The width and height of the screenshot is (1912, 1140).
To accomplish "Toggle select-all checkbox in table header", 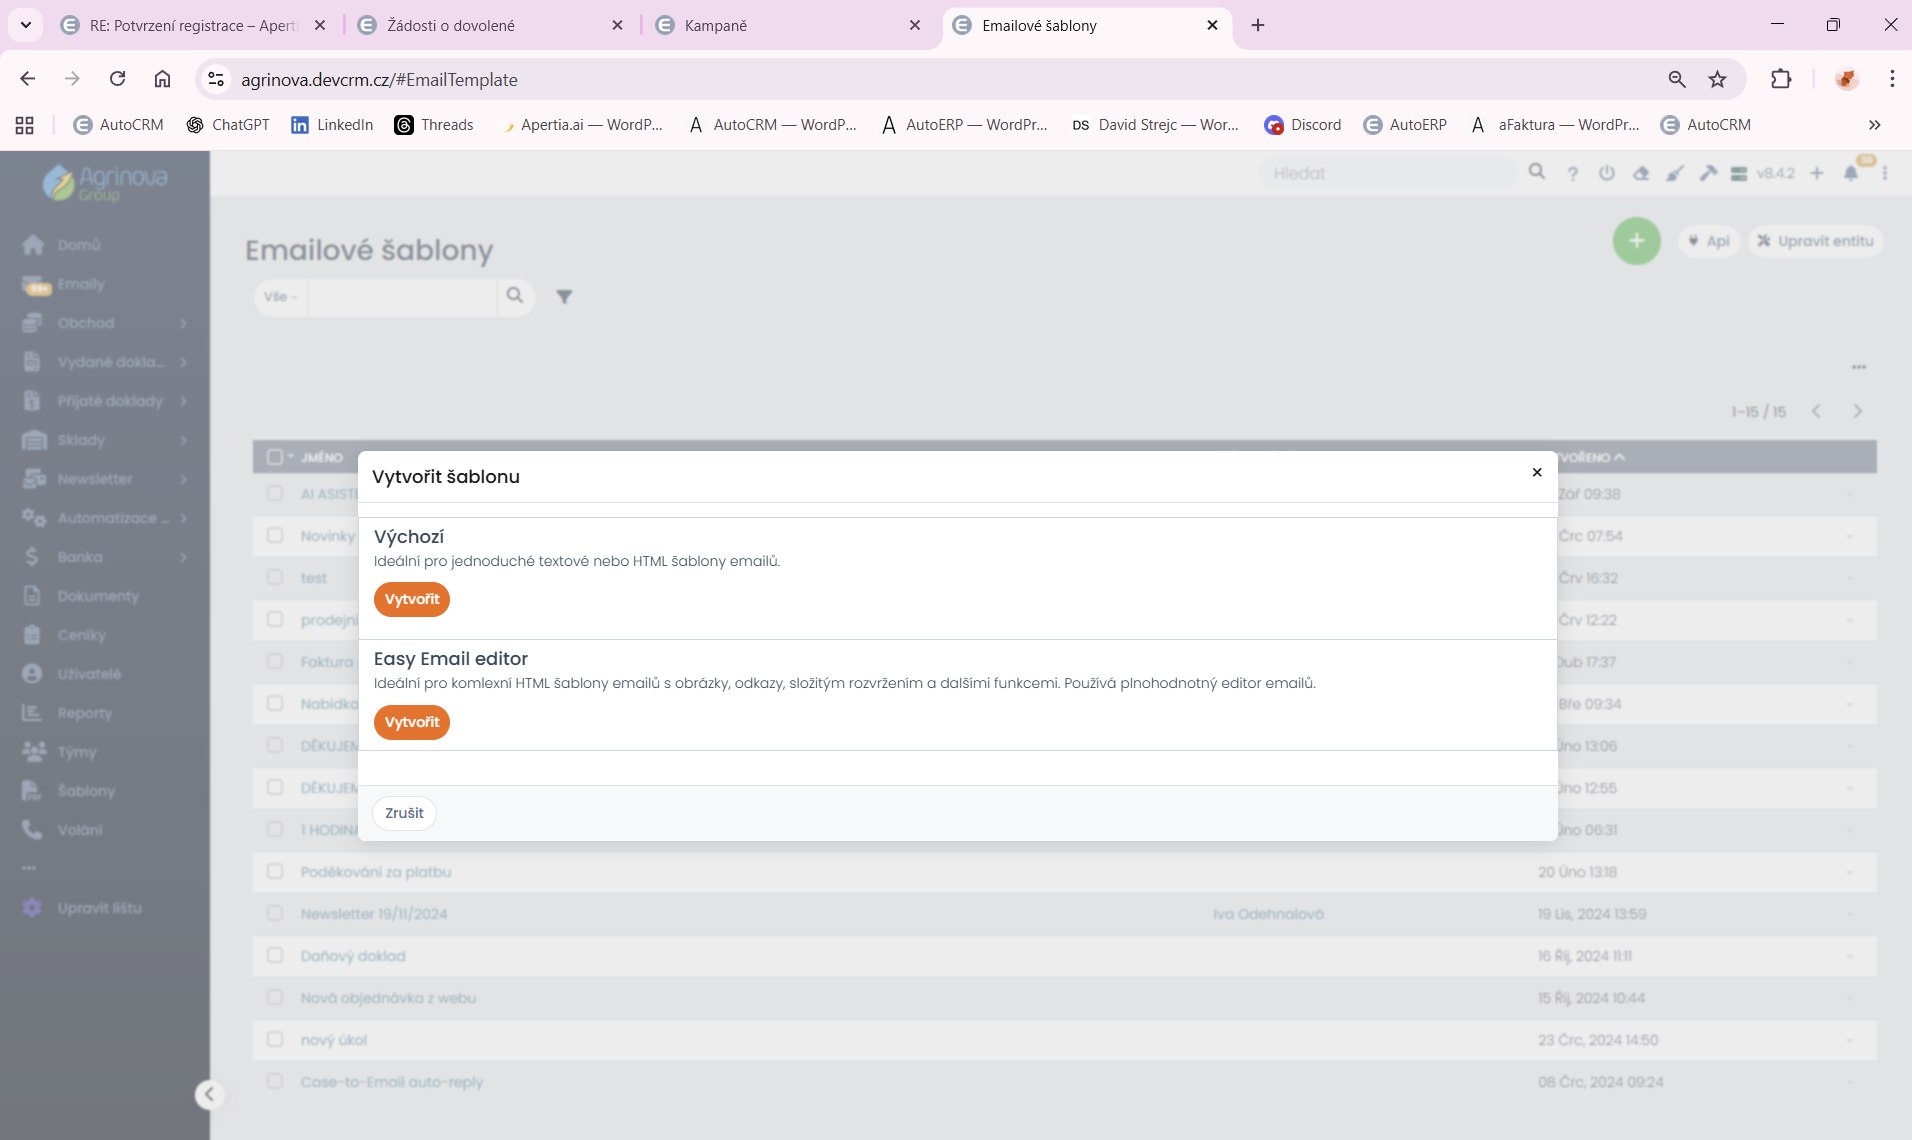I will coord(275,457).
